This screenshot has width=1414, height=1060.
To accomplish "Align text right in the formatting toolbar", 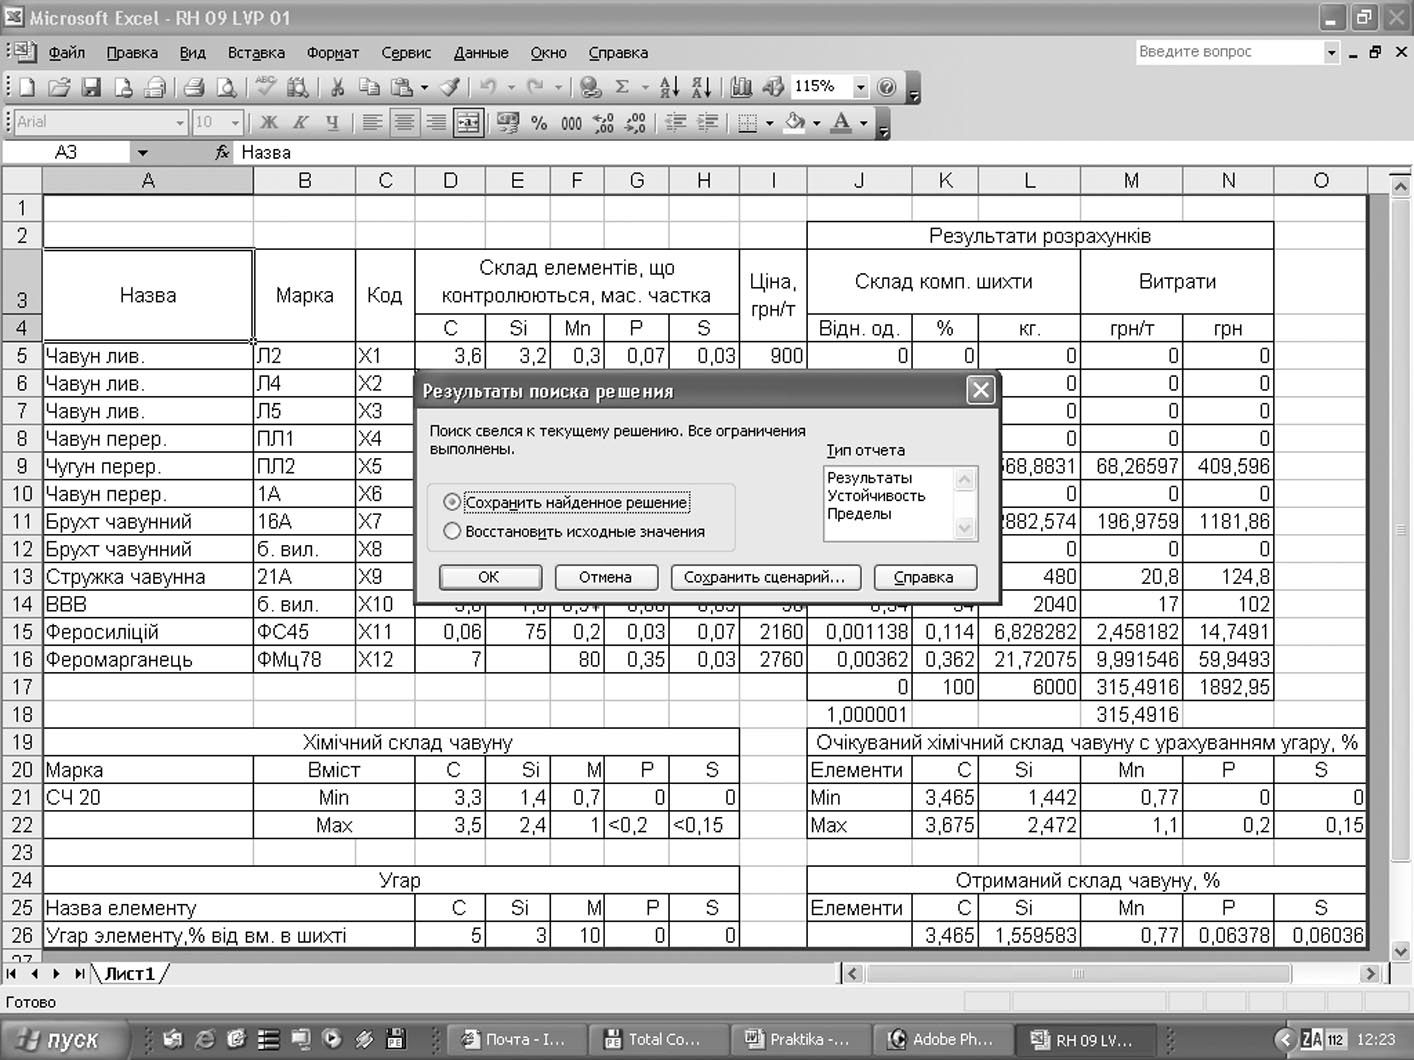I will point(436,123).
